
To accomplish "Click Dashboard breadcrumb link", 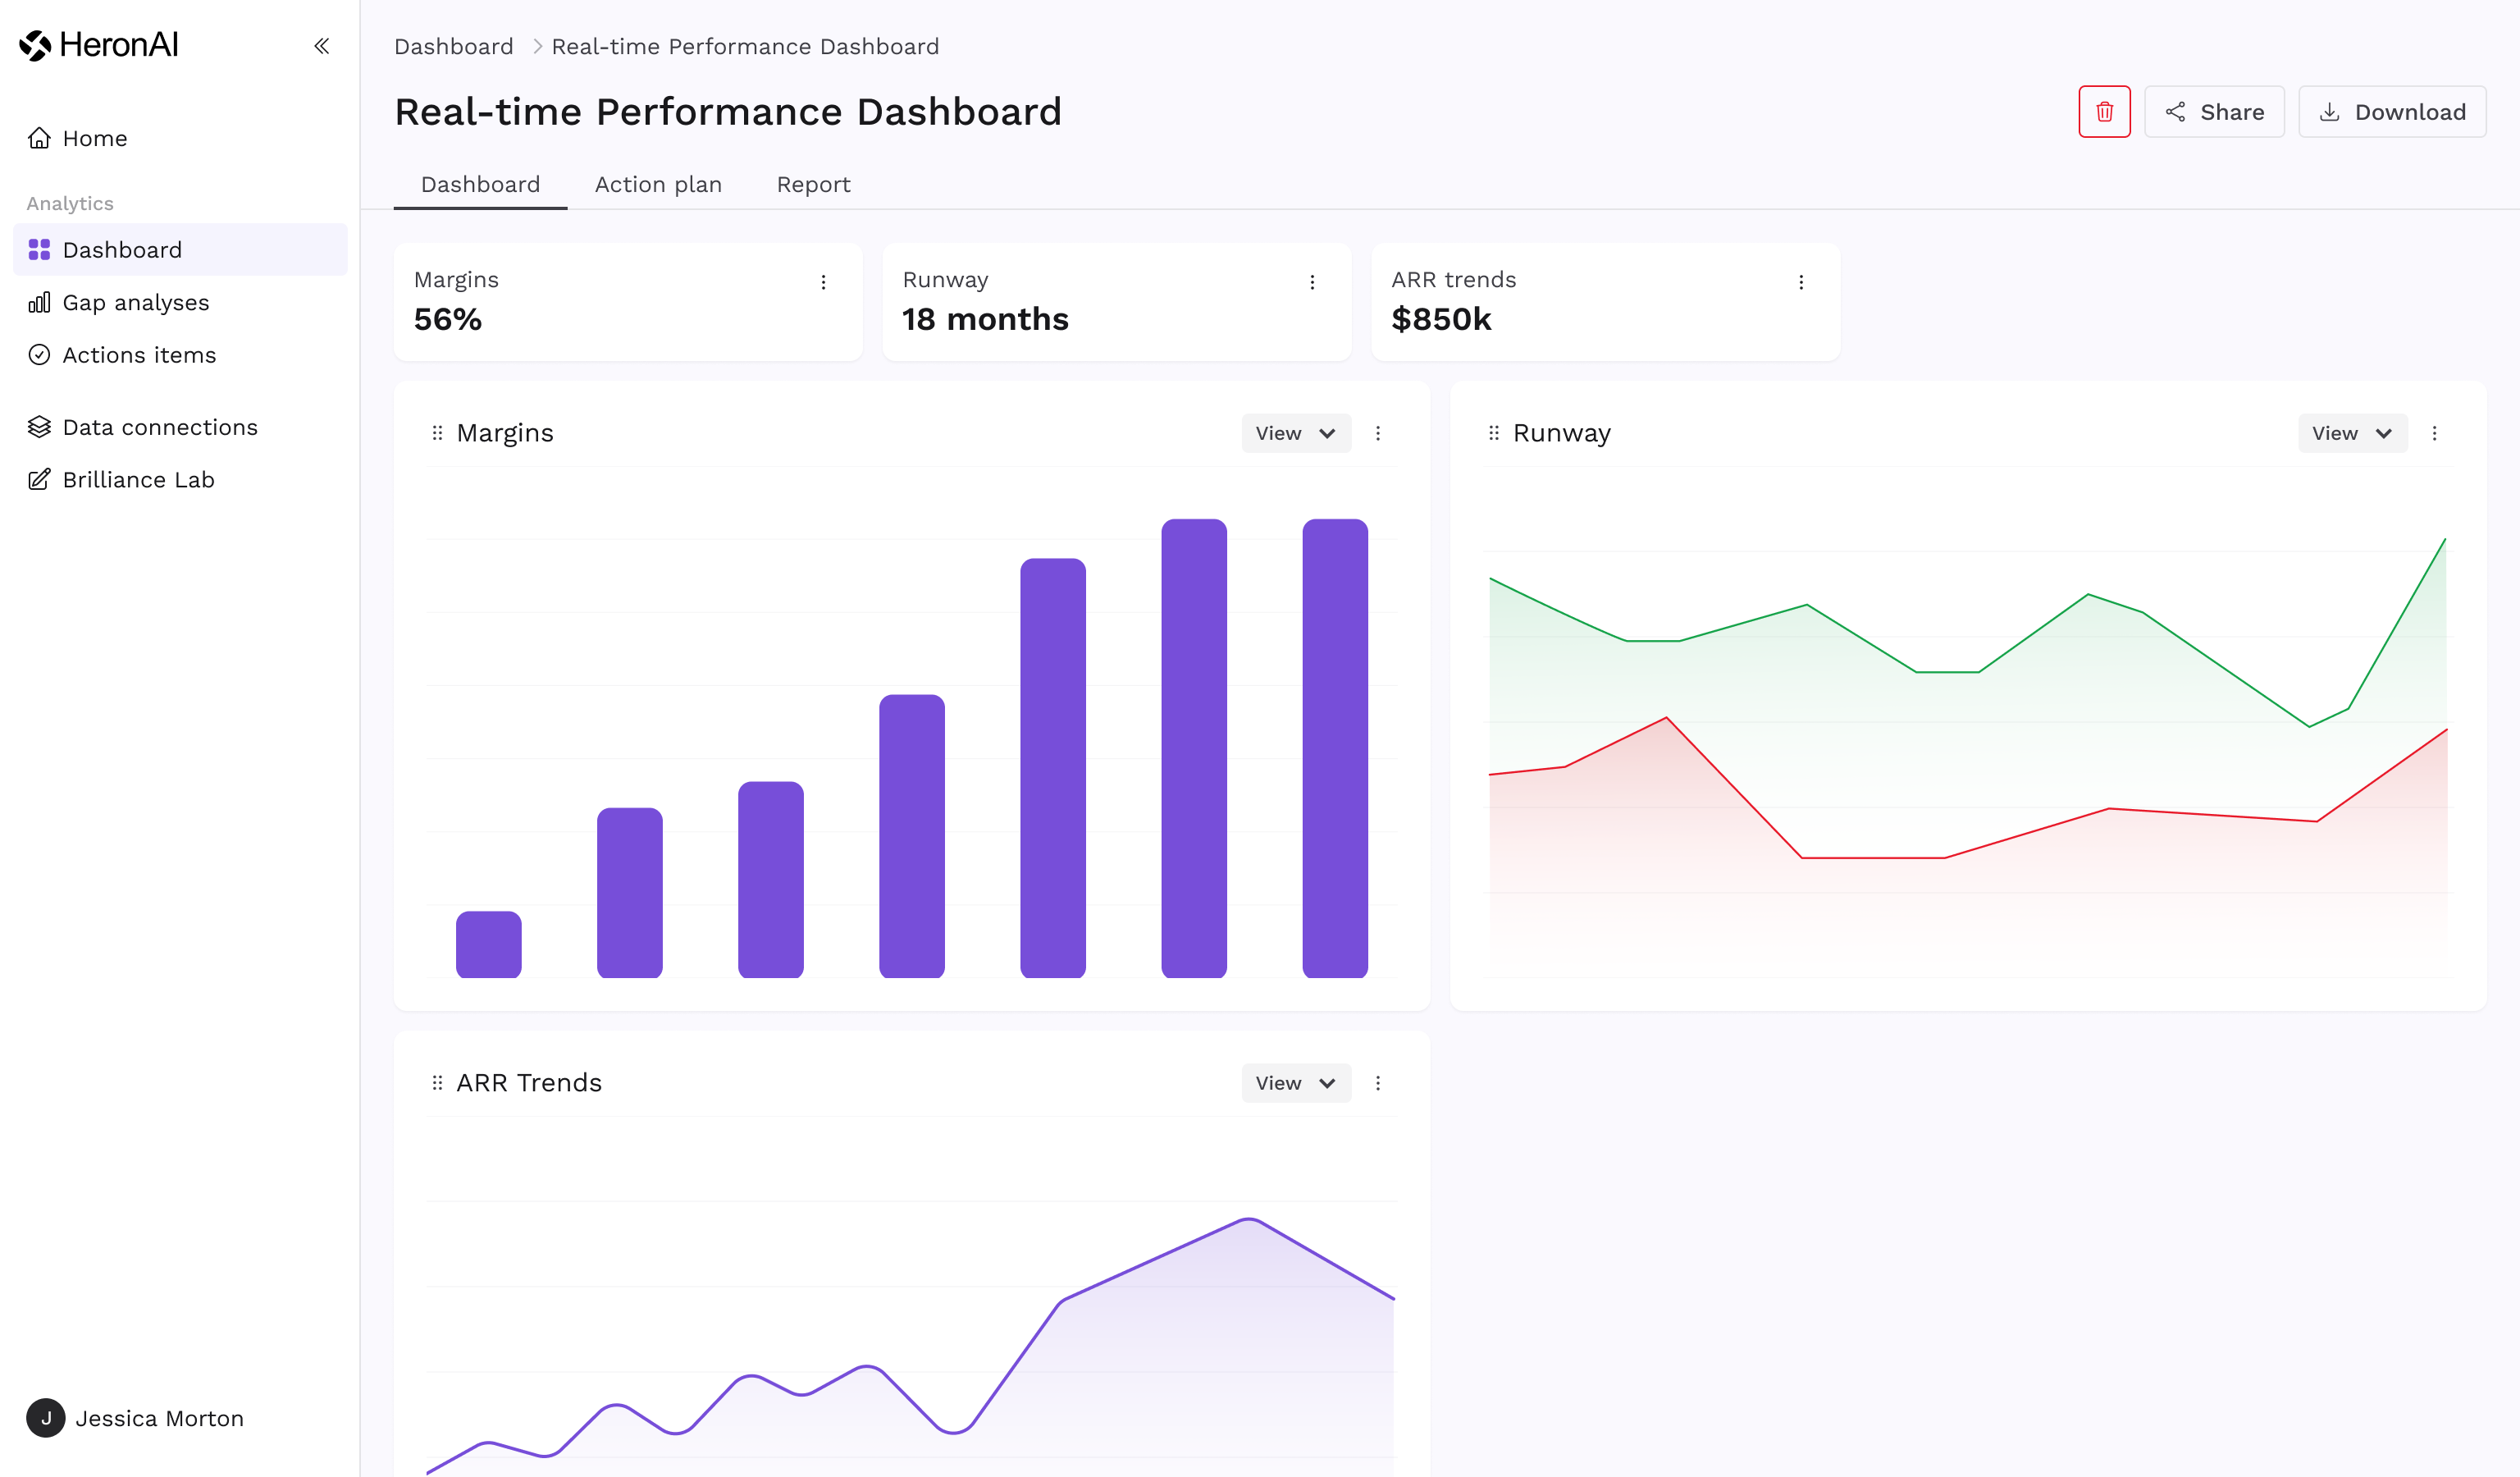I will tap(453, 47).
